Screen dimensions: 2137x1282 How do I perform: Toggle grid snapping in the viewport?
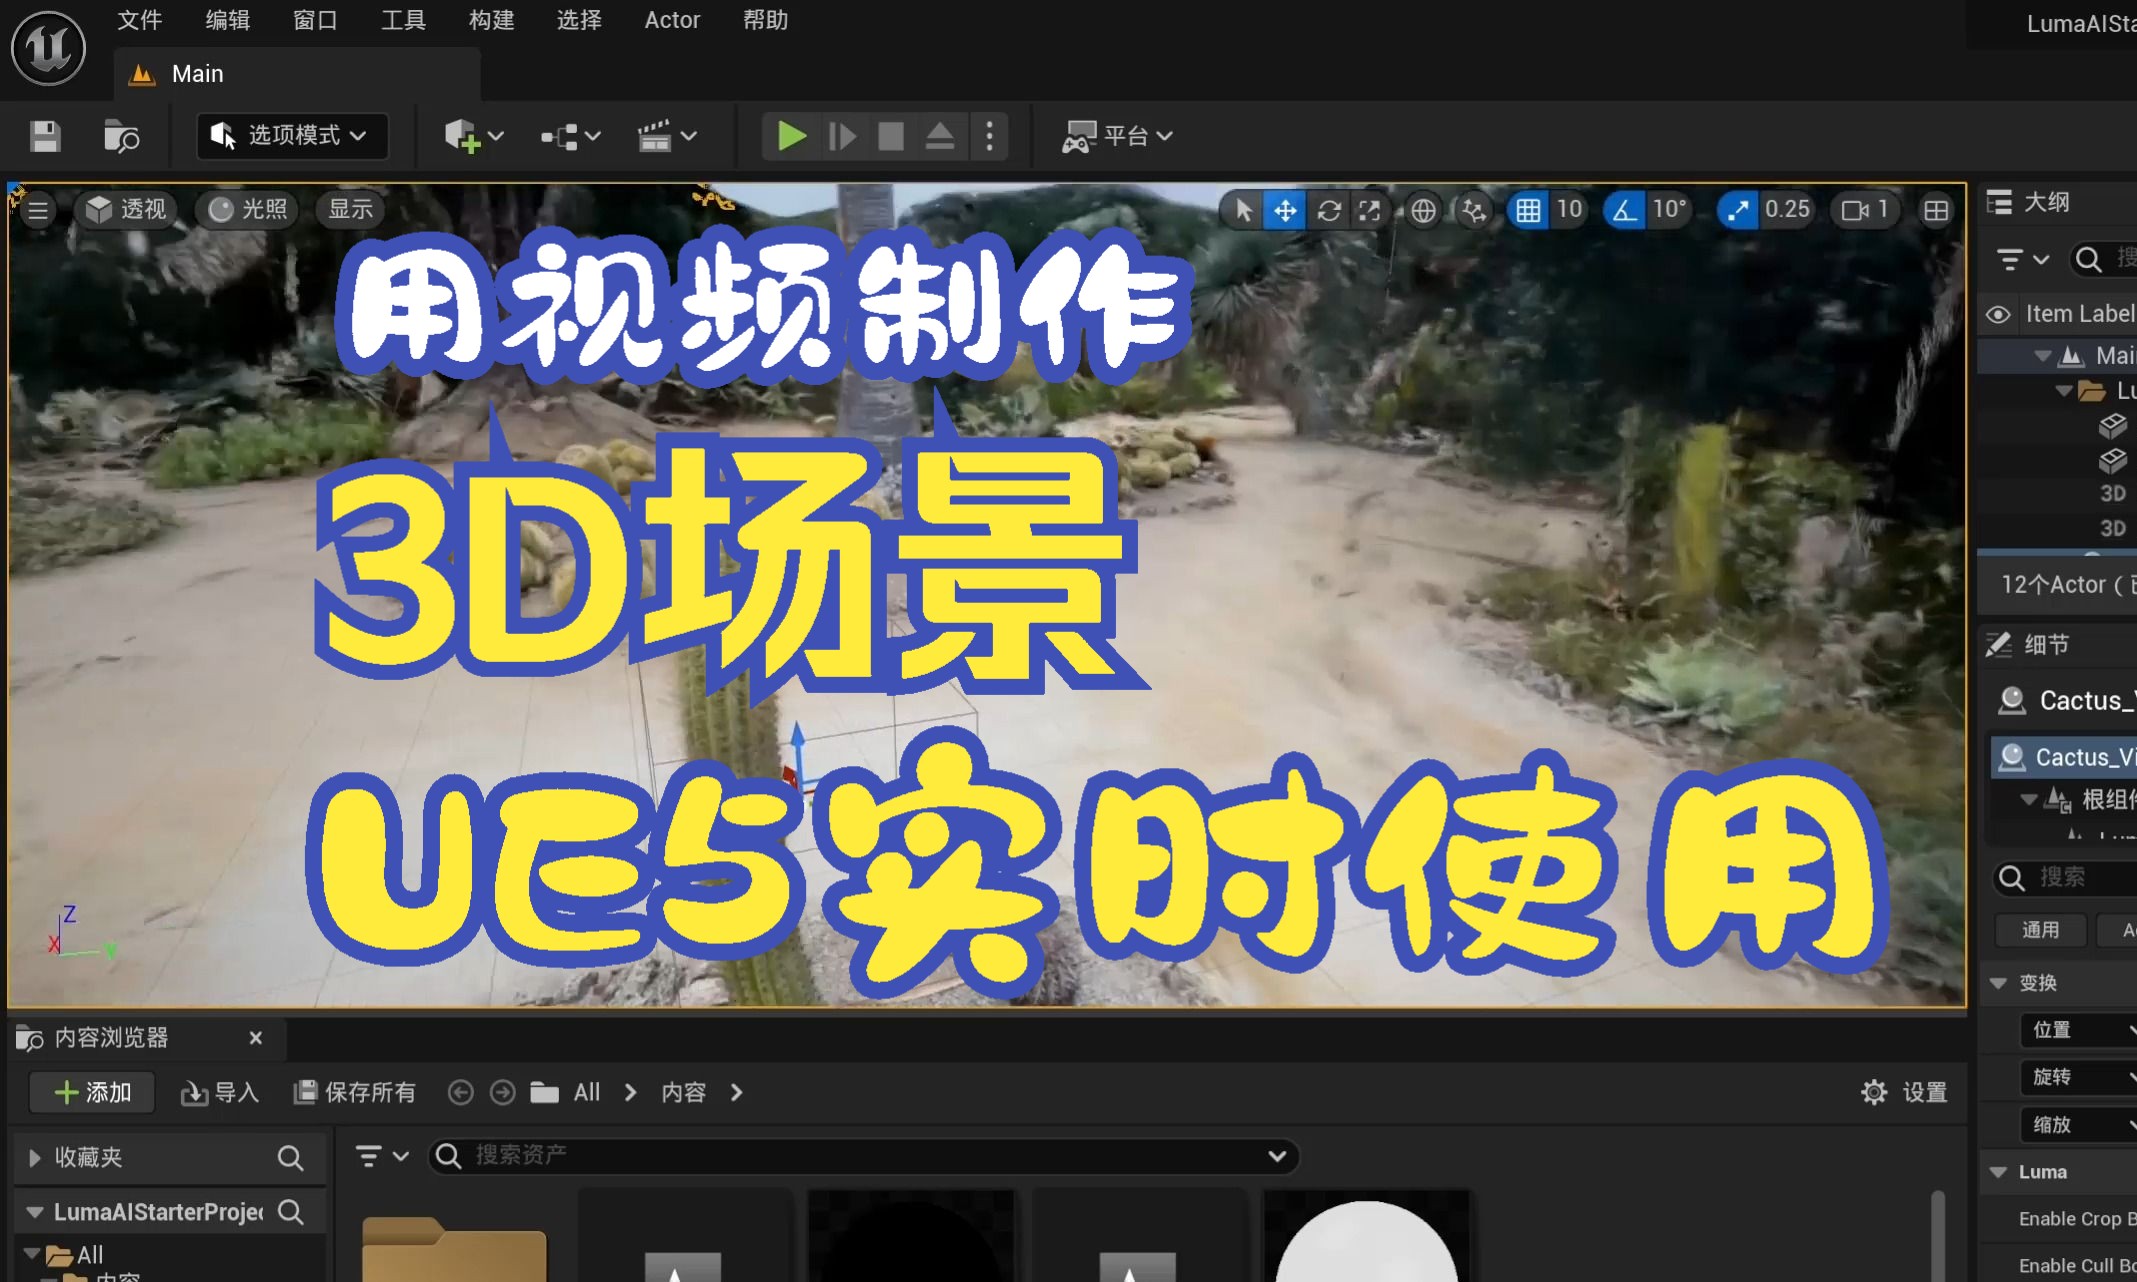point(1527,210)
